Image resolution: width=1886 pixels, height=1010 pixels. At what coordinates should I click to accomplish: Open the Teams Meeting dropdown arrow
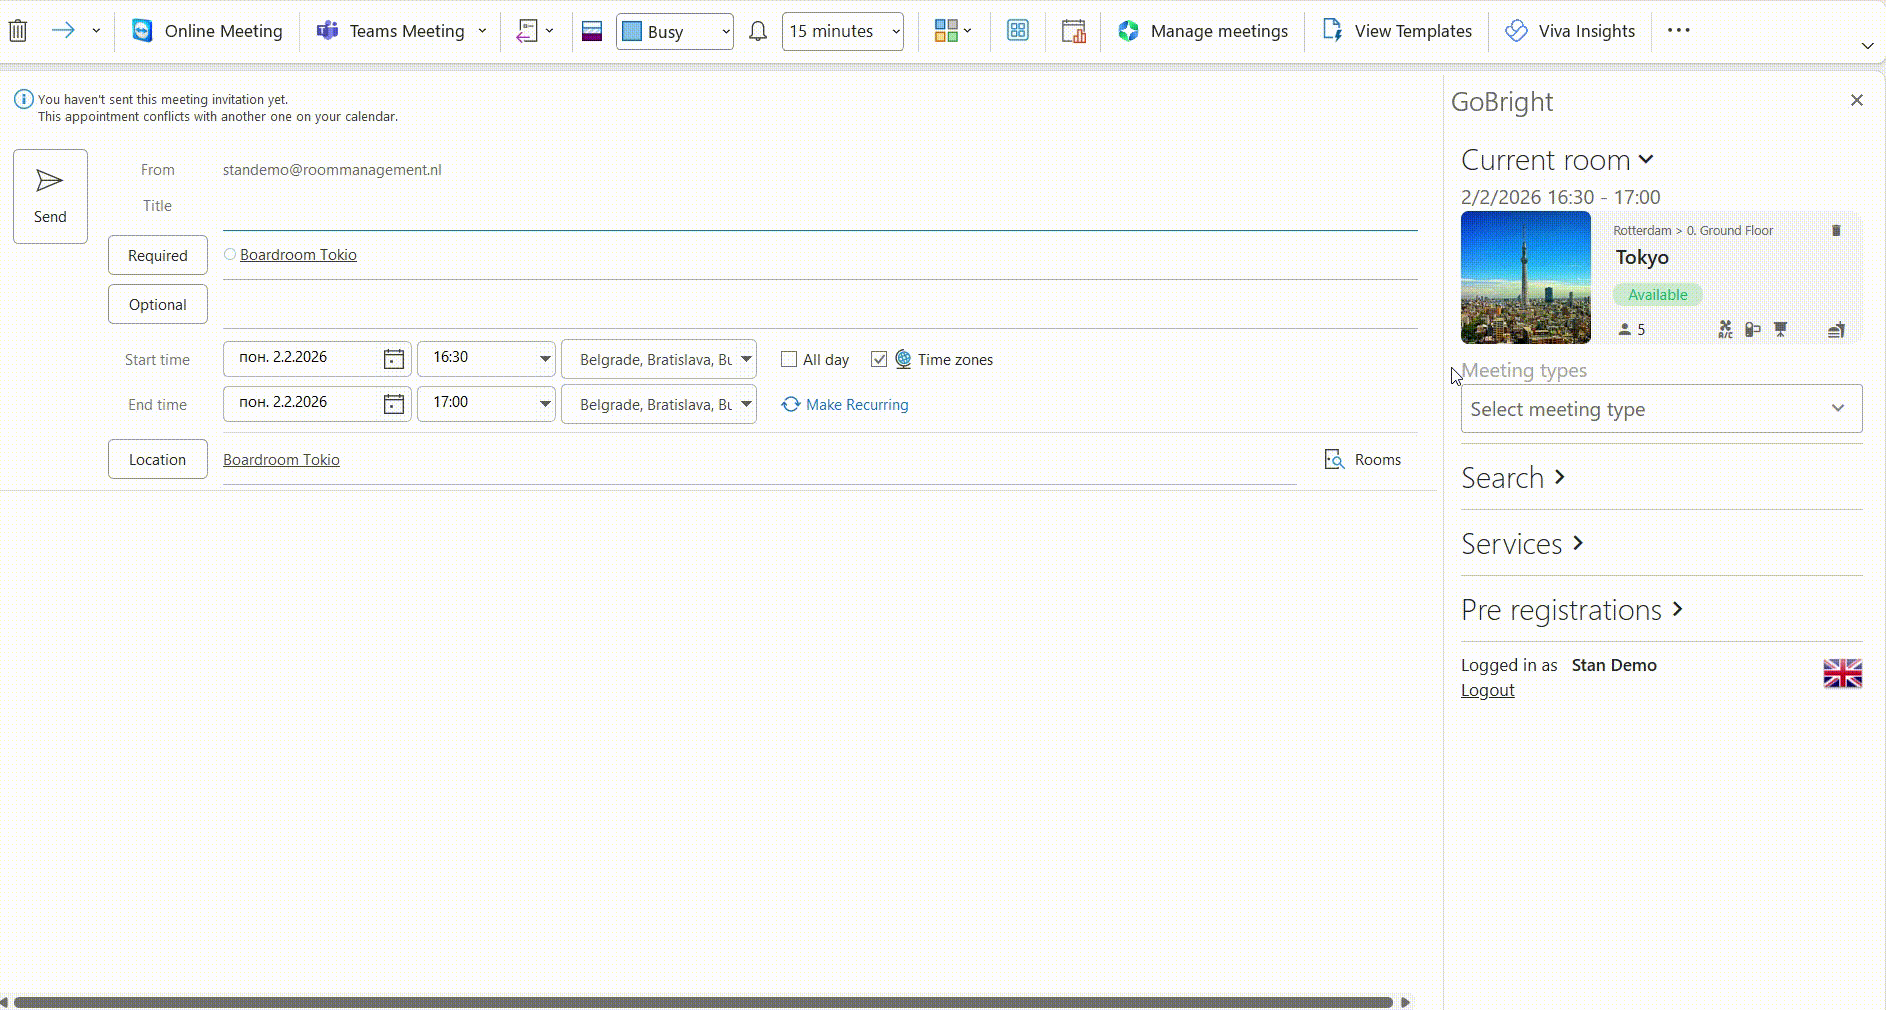(x=483, y=31)
